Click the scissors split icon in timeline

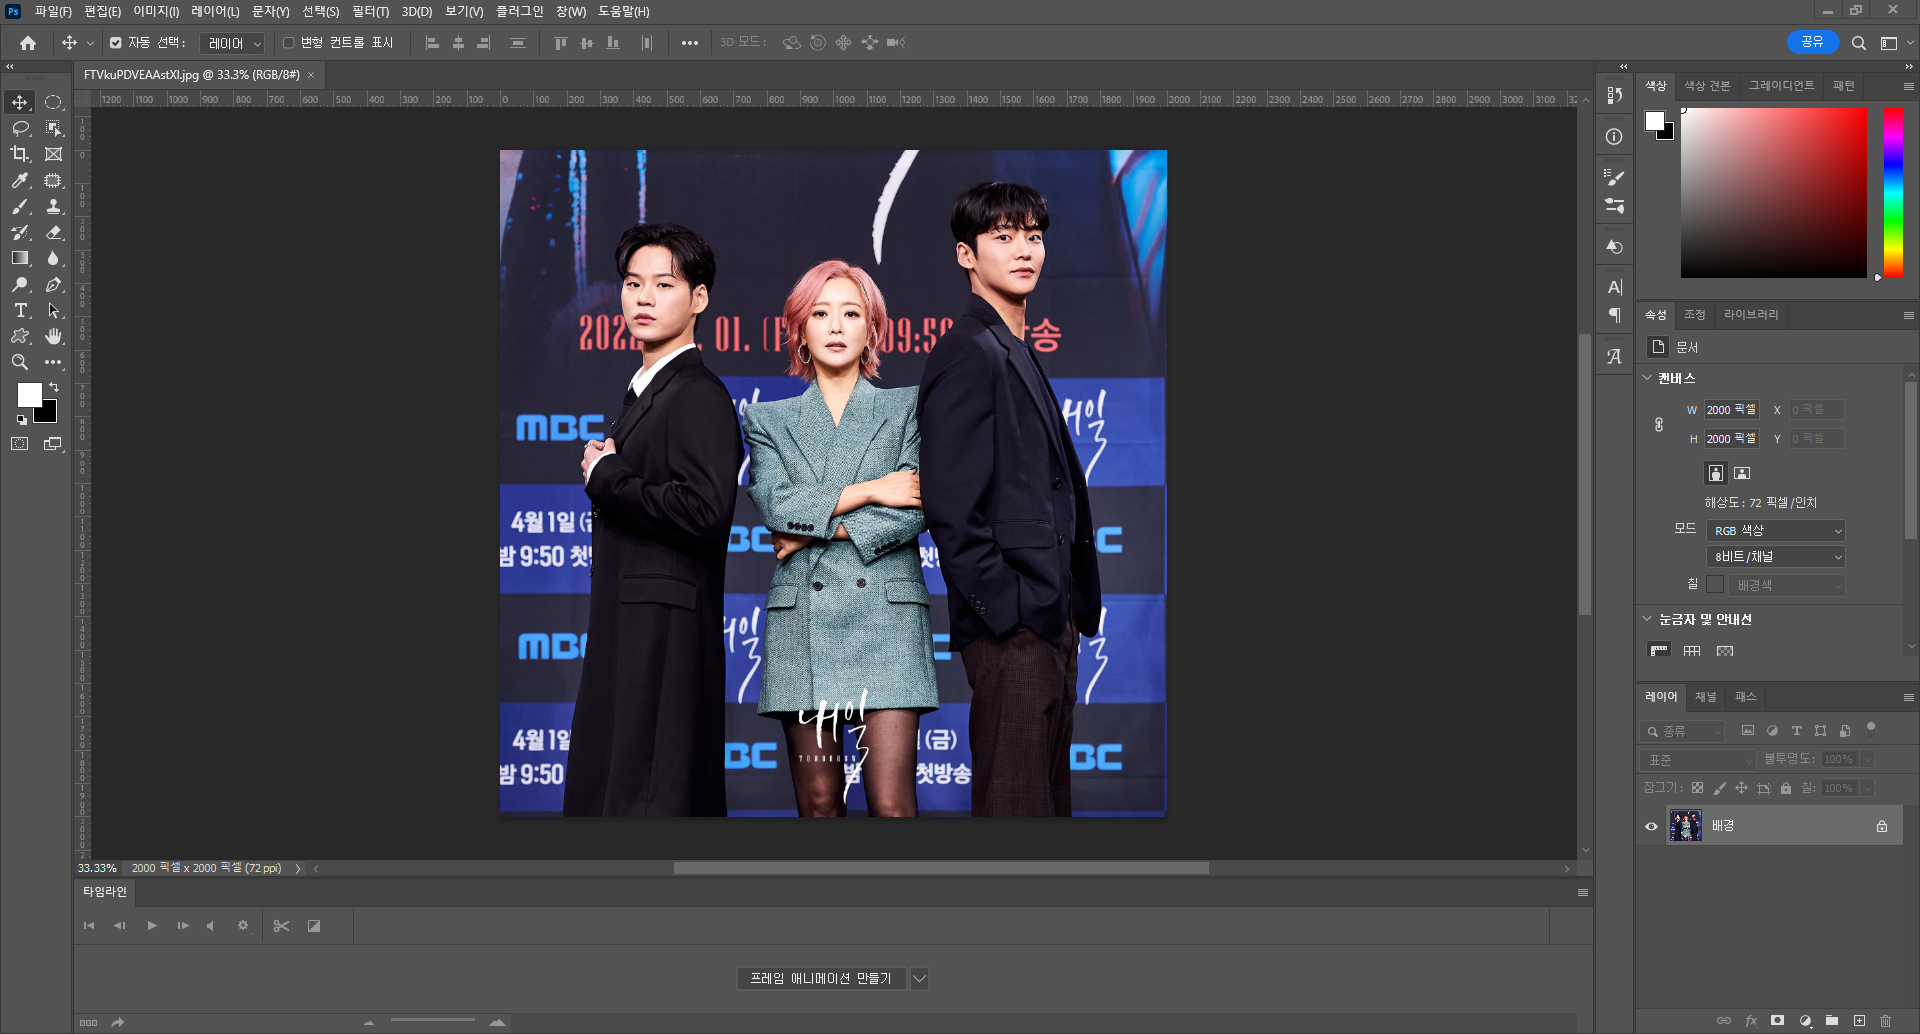(282, 926)
